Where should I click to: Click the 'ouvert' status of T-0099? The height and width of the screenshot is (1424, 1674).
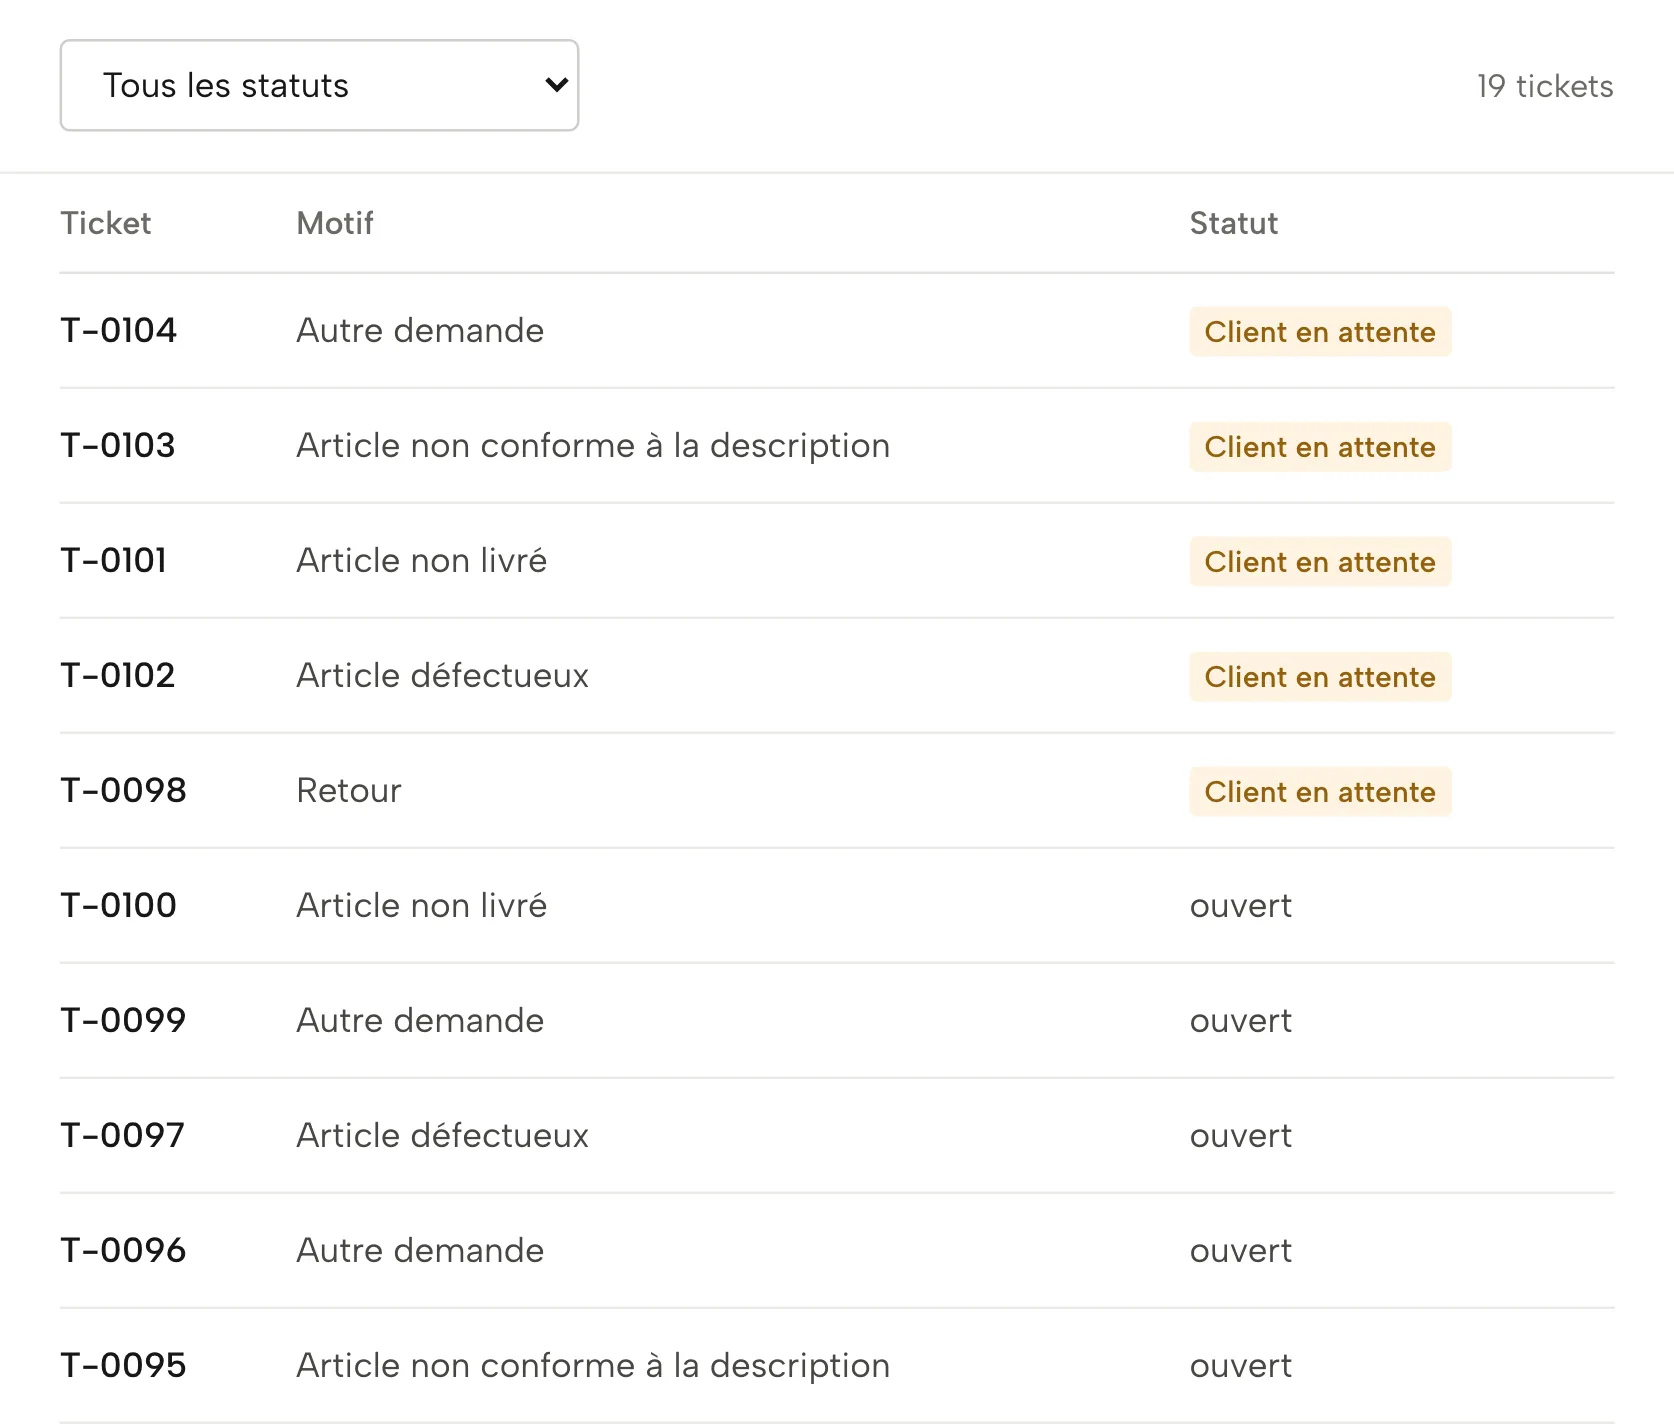click(1241, 1021)
